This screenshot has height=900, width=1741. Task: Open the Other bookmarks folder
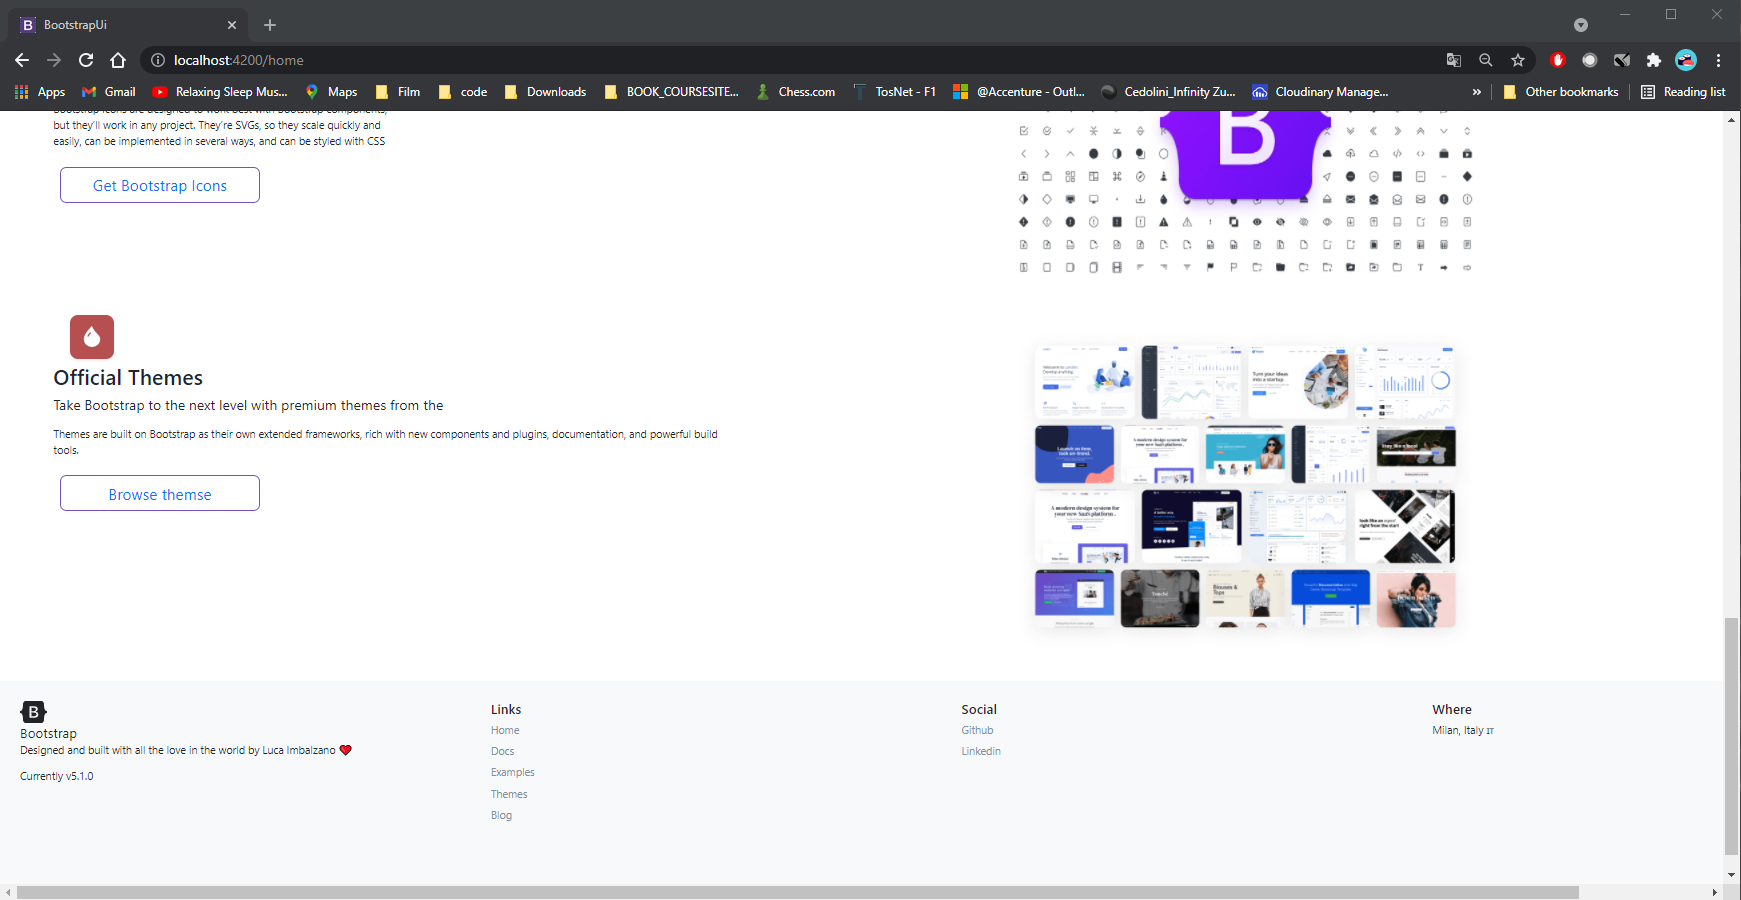(x=1561, y=92)
